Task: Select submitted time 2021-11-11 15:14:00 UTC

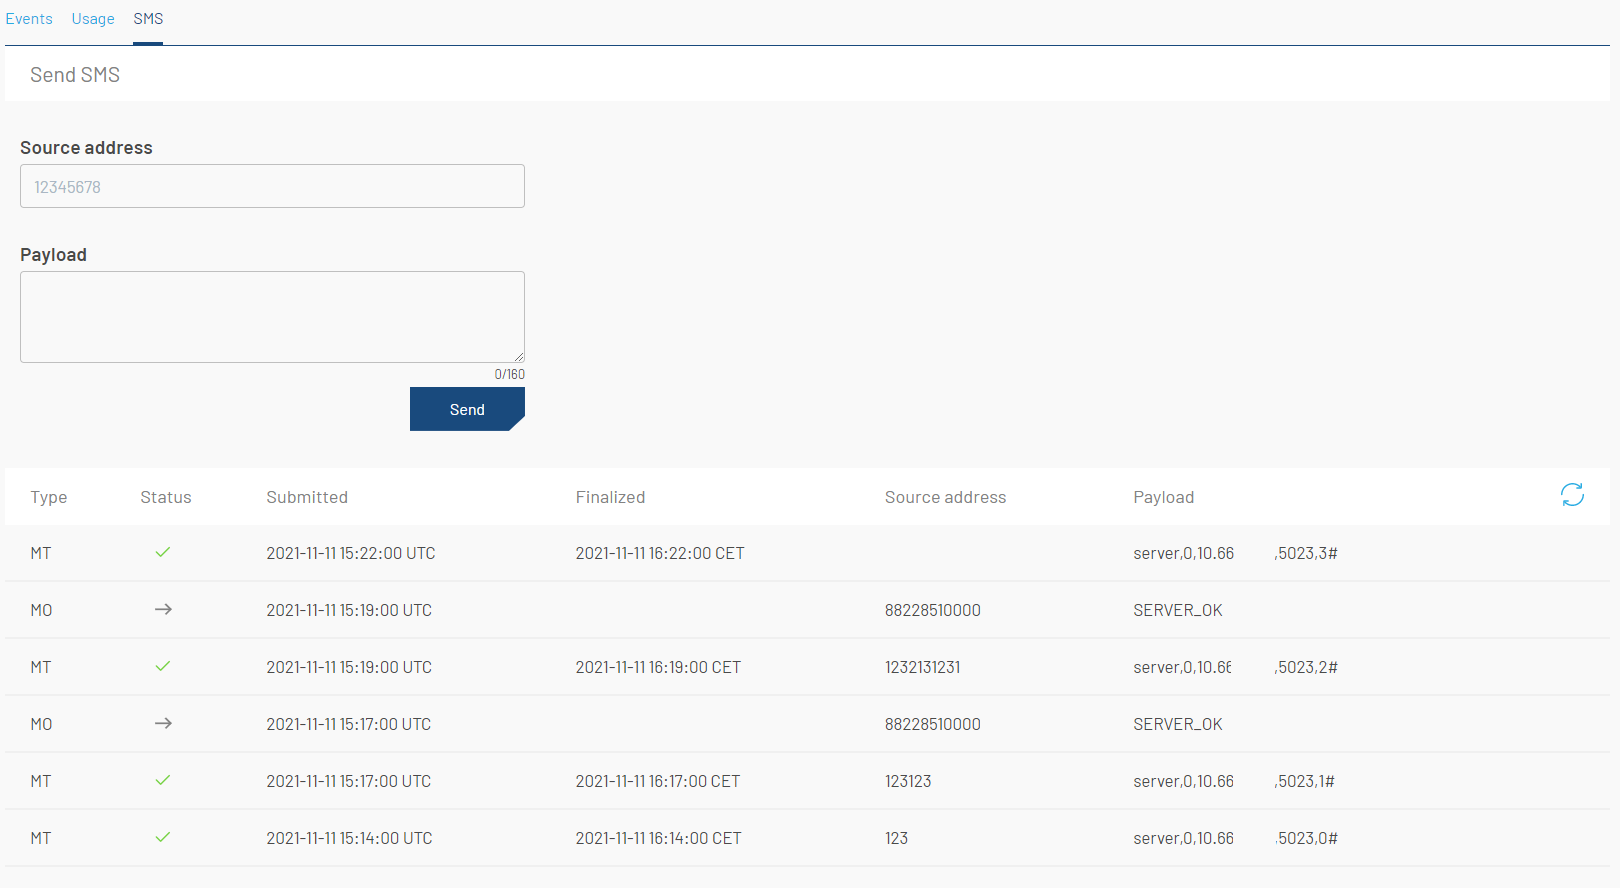Action: point(349,838)
